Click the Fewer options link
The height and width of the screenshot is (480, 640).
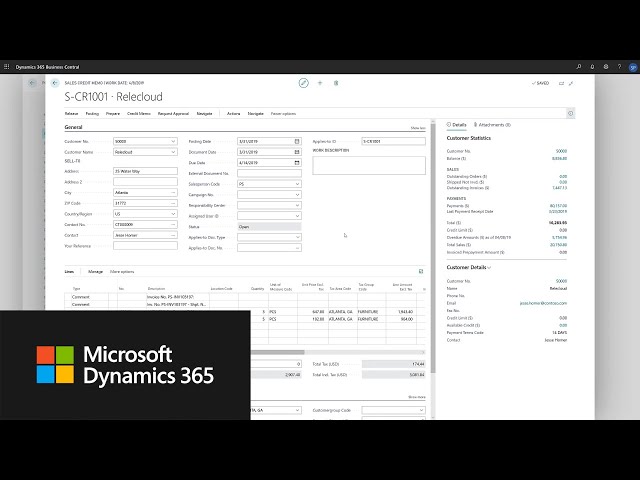coord(283,114)
